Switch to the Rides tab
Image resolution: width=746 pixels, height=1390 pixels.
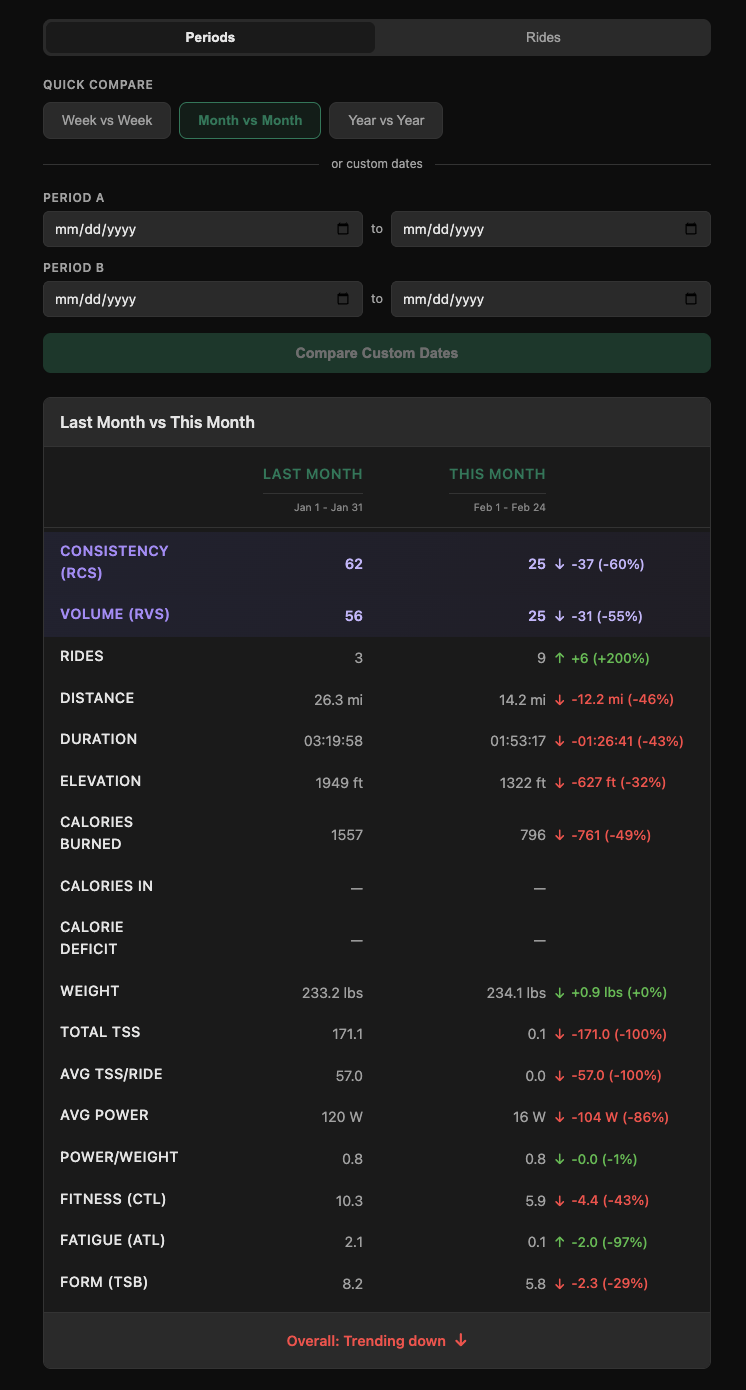coord(543,37)
